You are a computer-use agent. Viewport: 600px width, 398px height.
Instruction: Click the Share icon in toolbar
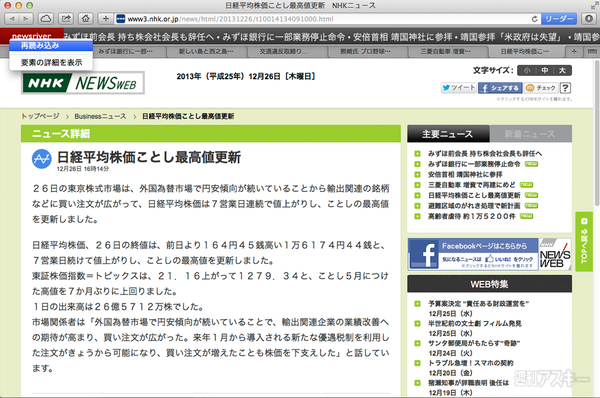(x=66, y=18)
